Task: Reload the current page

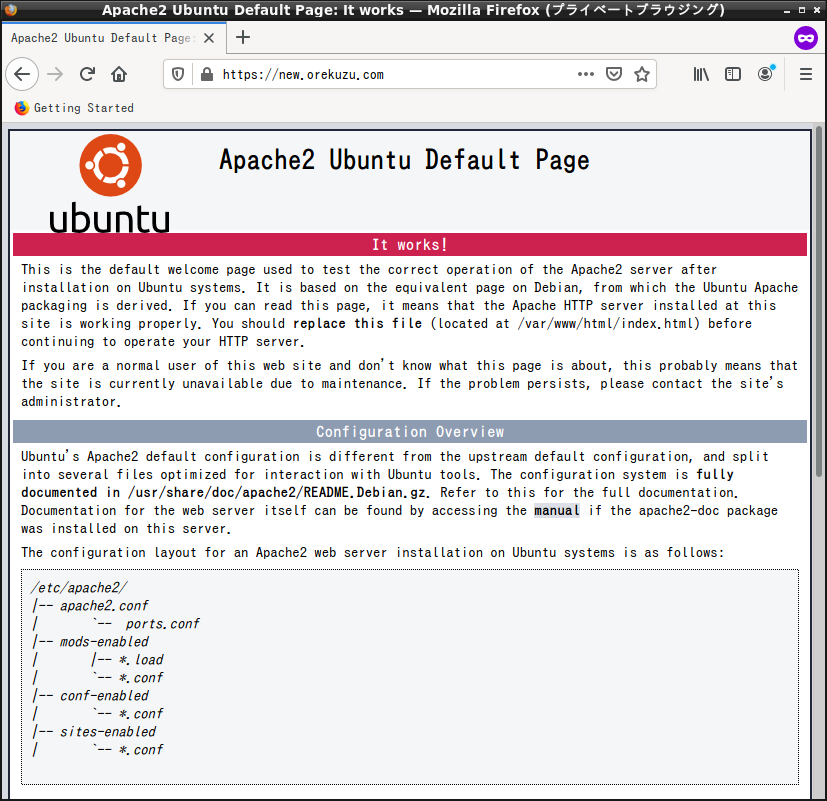Action: pos(87,74)
